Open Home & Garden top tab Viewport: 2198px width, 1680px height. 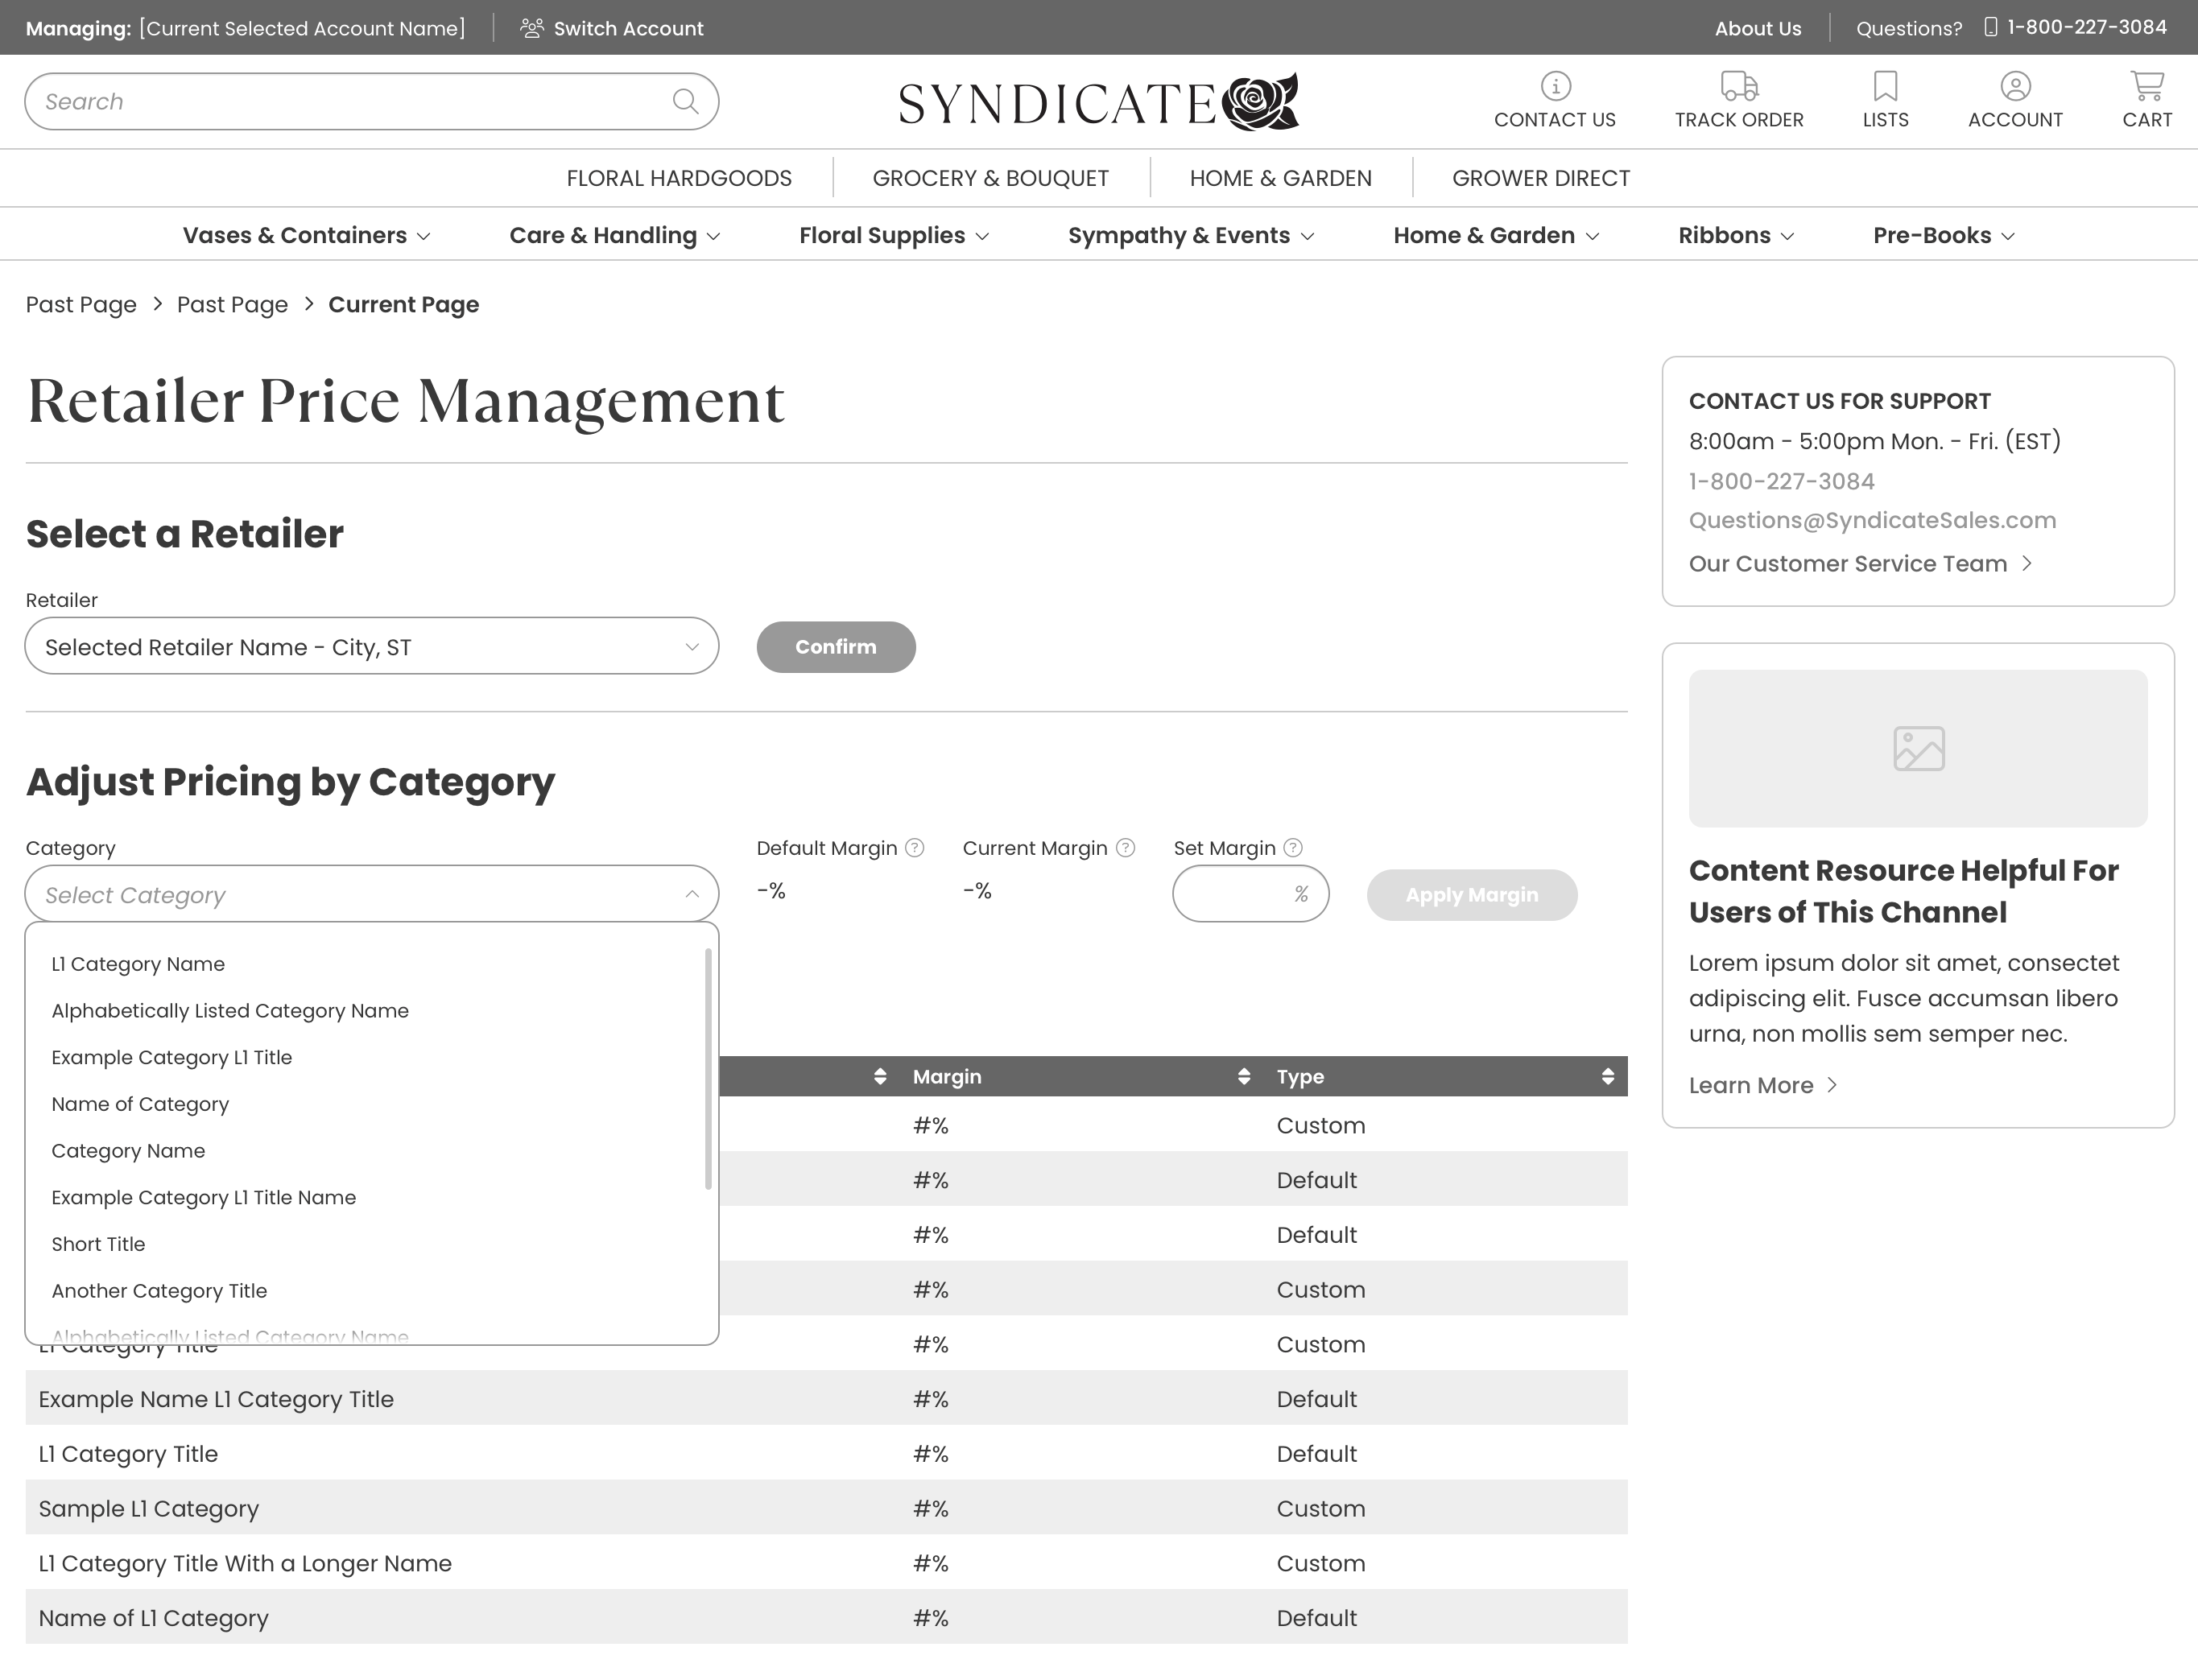click(x=1280, y=178)
